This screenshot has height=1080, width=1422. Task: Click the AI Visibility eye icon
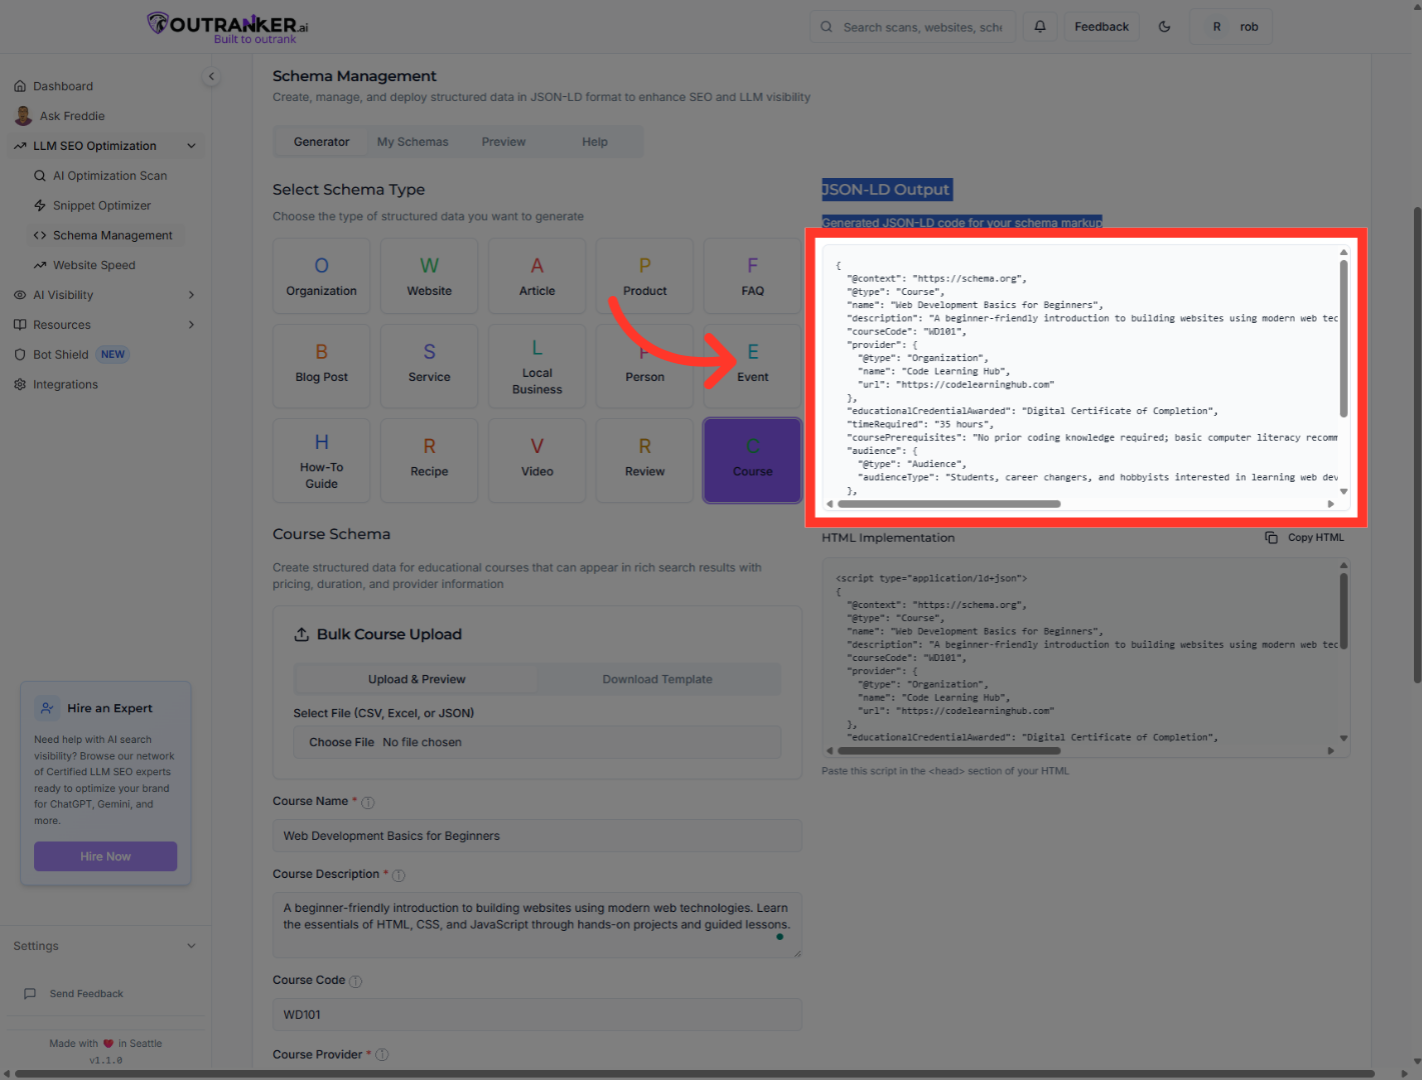(20, 295)
